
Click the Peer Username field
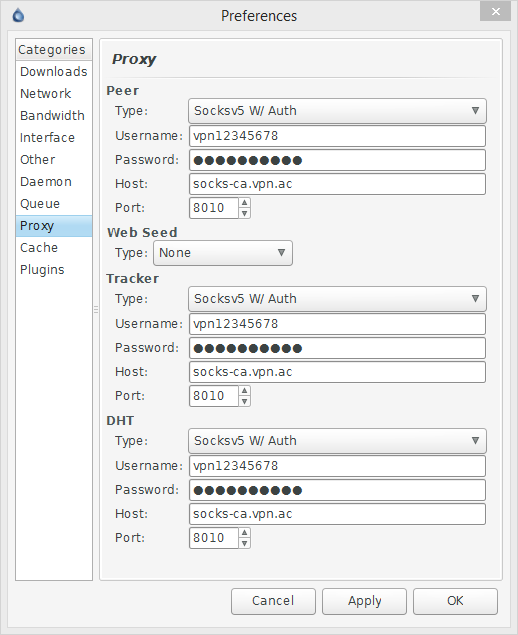(x=337, y=136)
